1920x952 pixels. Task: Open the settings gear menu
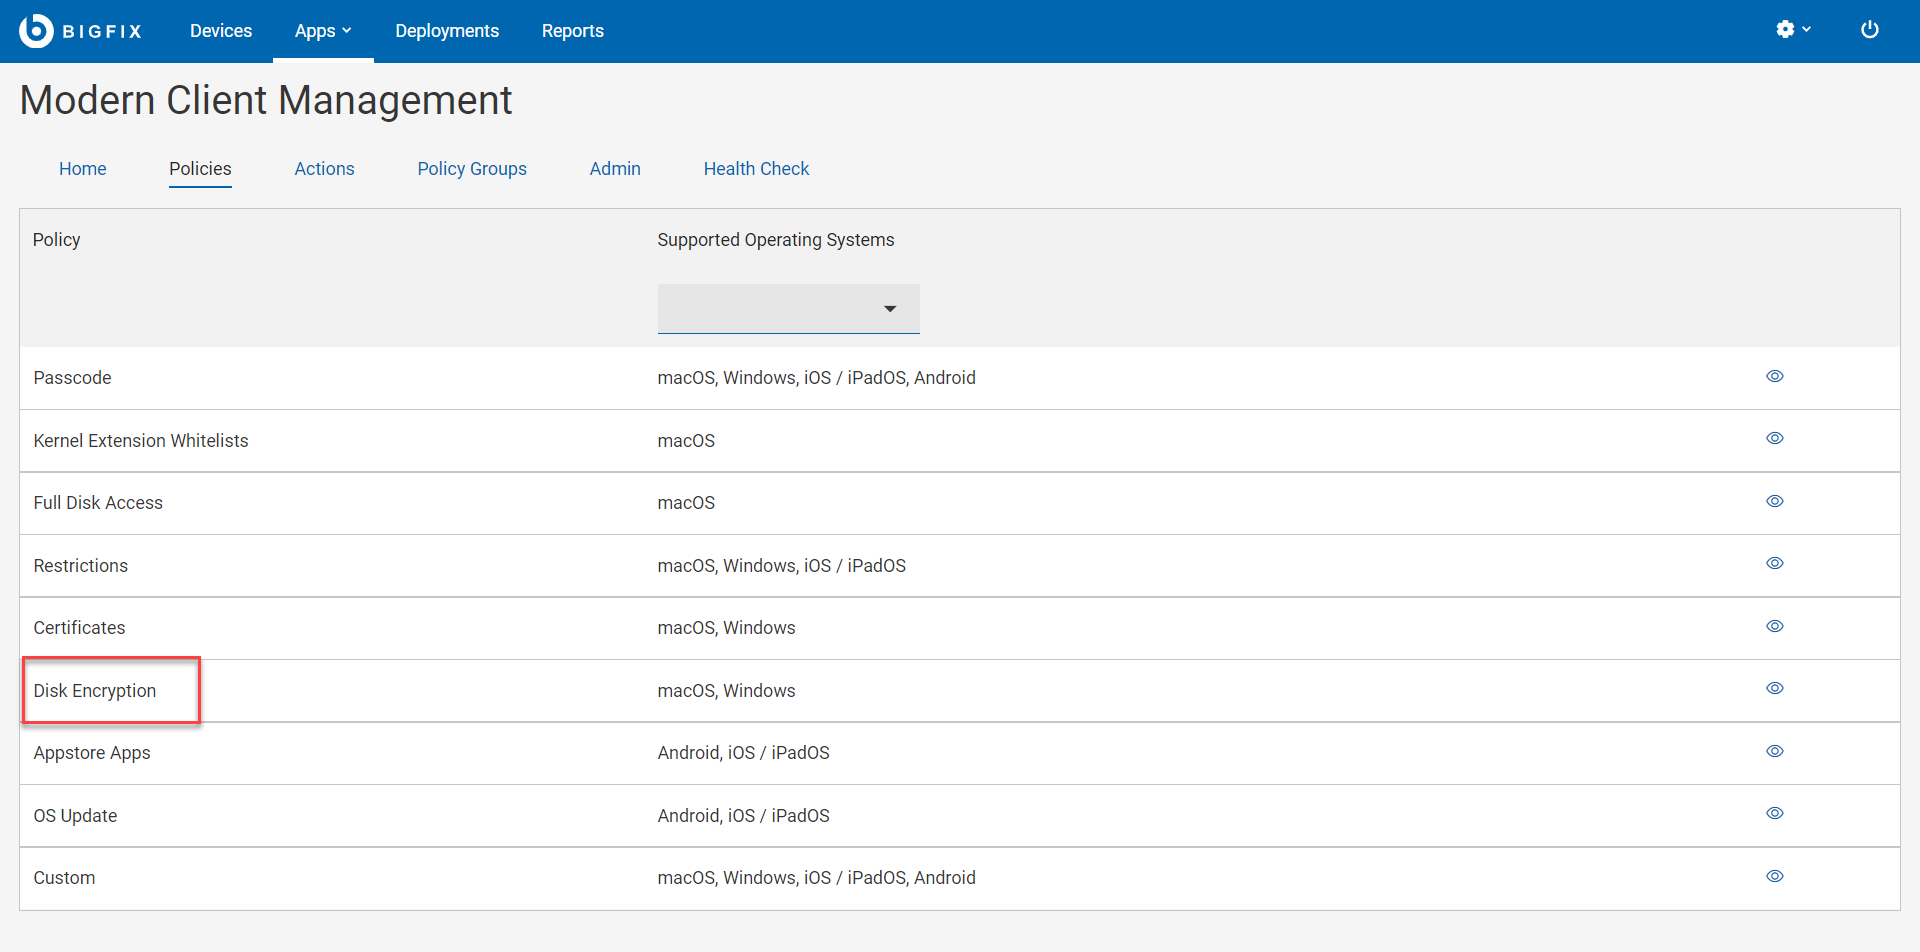(1792, 30)
